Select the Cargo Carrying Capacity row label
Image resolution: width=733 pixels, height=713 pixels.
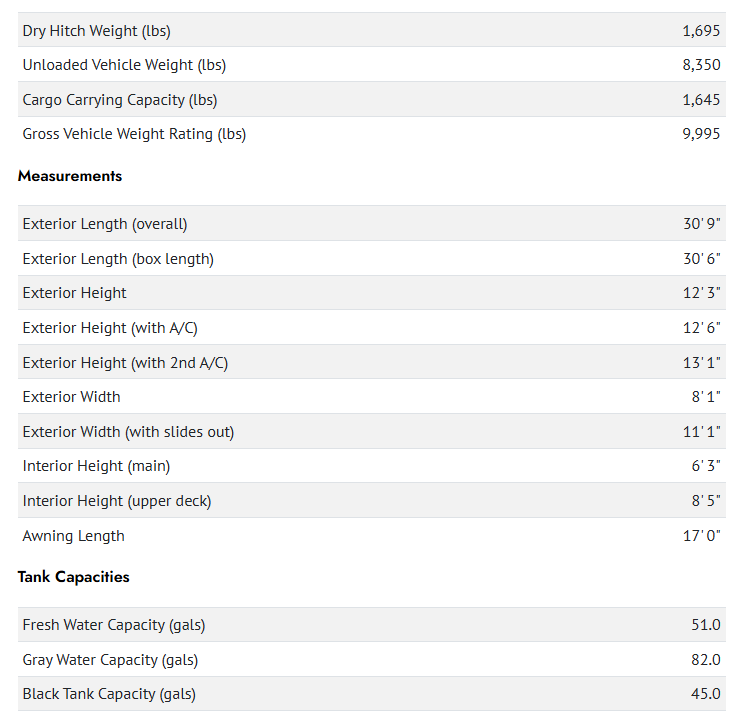point(119,100)
